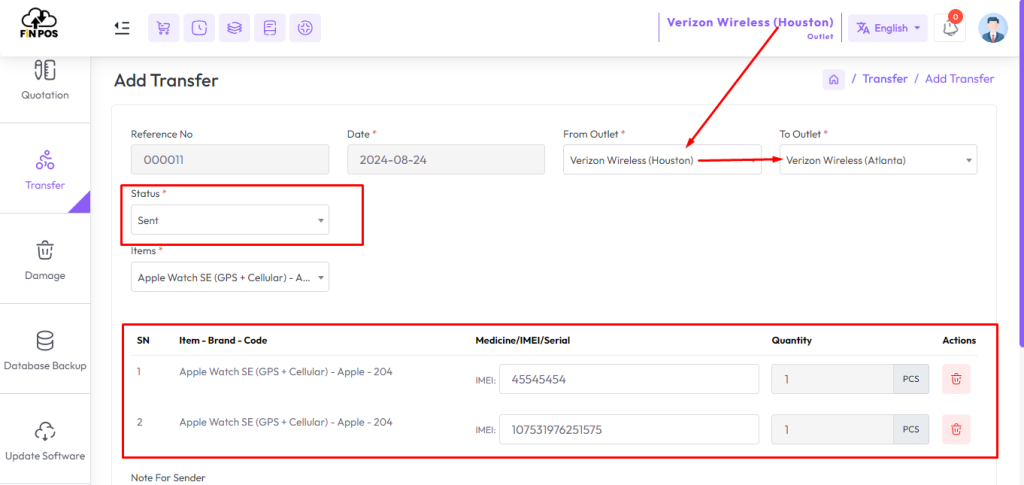Click the Add Transfer breadcrumb
This screenshot has width=1024, height=485.
(x=959, y=79)
